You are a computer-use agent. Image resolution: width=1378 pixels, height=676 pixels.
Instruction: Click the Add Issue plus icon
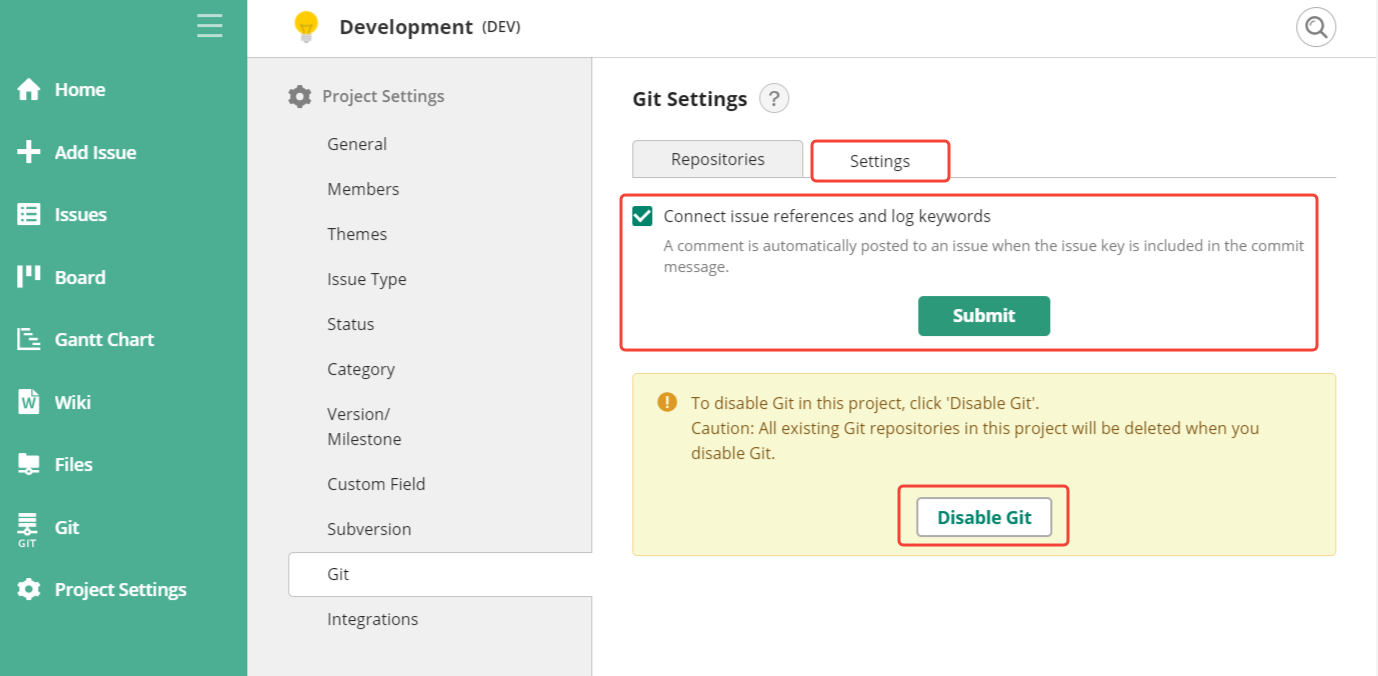pyautogui.click(x=29, y=152)
